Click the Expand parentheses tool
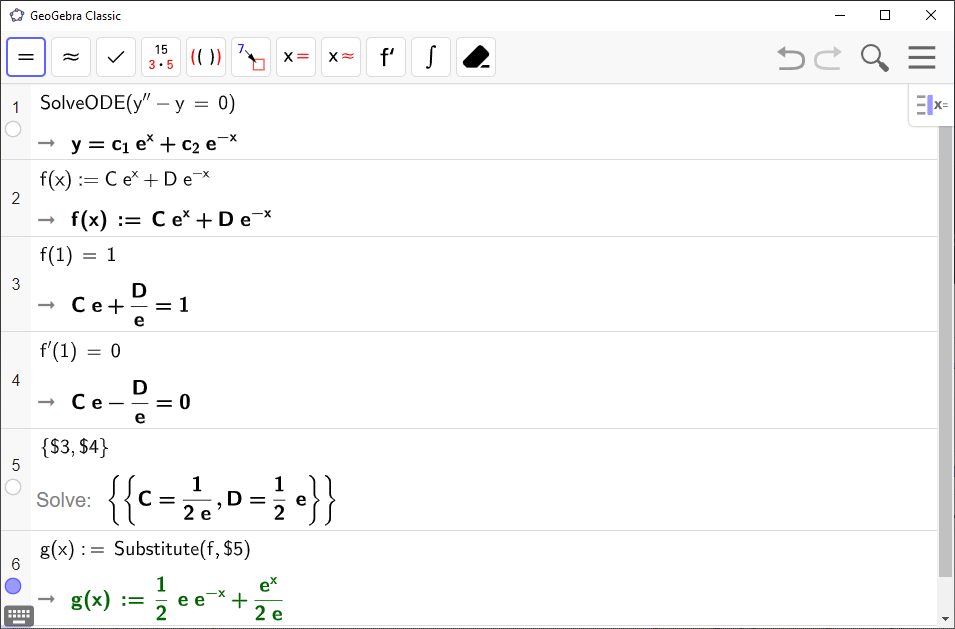This screenshot has width=955, height=629. (206, 57)
